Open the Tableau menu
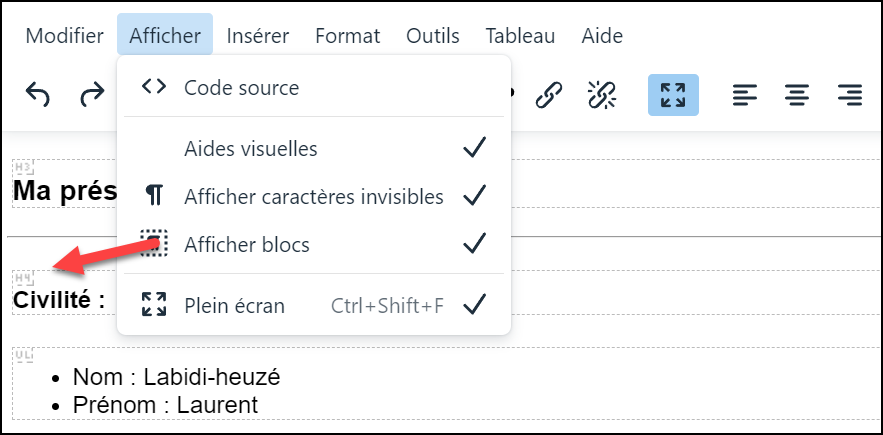883x435 pixels. point(520,36)
